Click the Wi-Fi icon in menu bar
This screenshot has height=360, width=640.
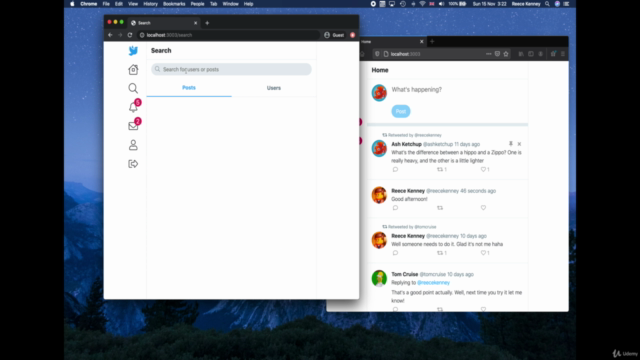point(422,4)
